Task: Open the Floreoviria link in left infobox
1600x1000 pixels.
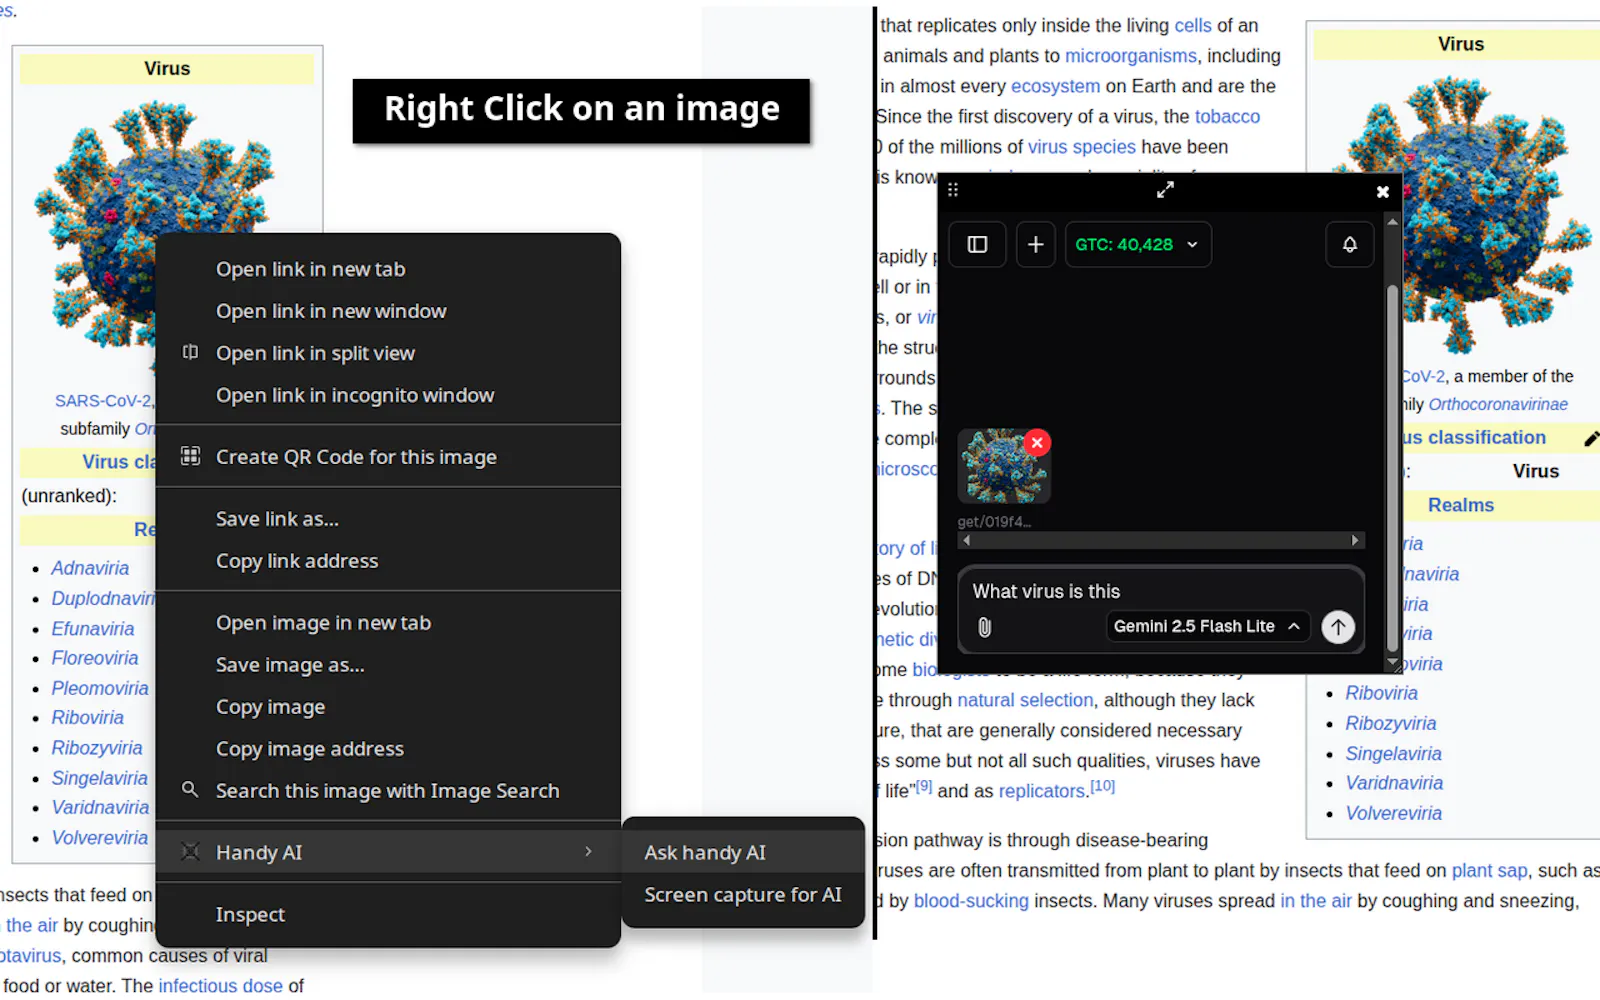Action: click(x=95, y=658)
